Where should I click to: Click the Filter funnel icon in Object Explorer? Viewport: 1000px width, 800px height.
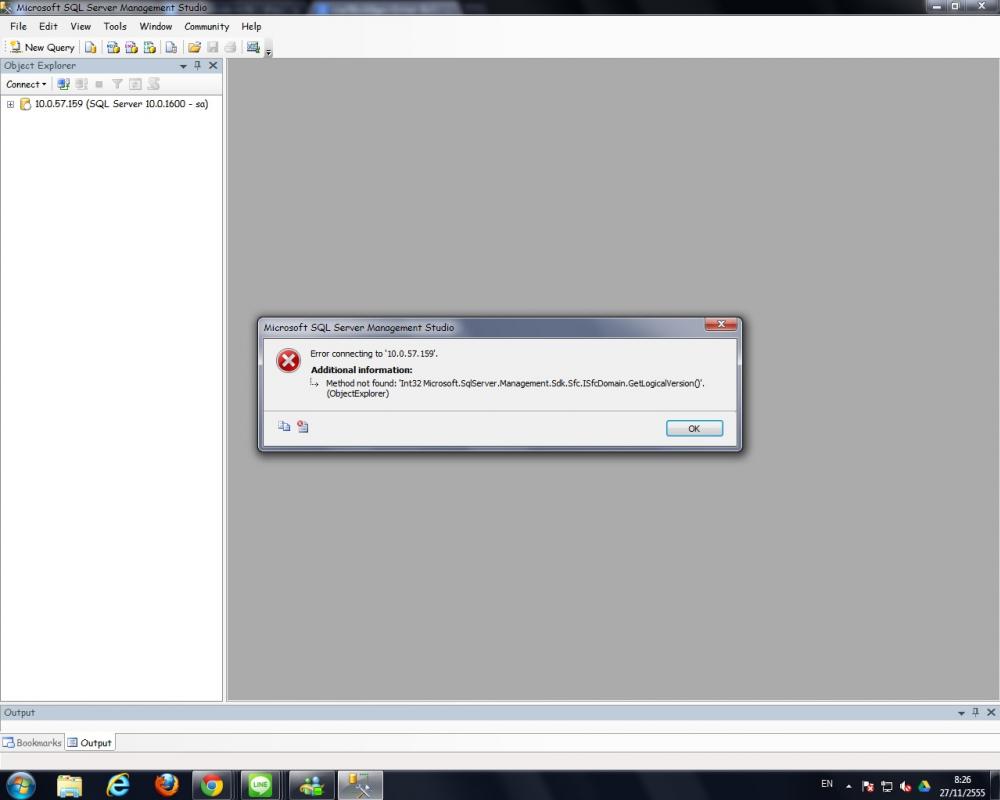pos(117,84)
